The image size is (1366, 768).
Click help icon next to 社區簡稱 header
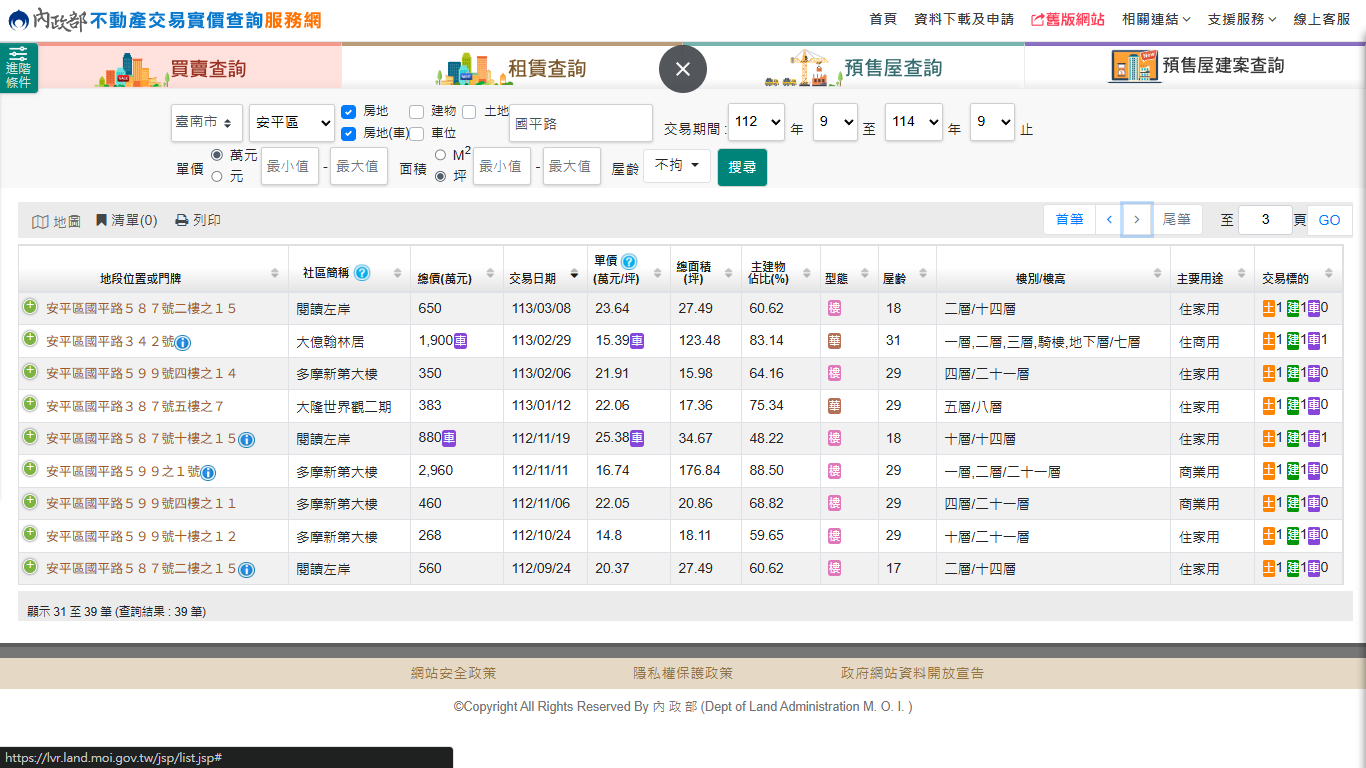tap(362, 272)
